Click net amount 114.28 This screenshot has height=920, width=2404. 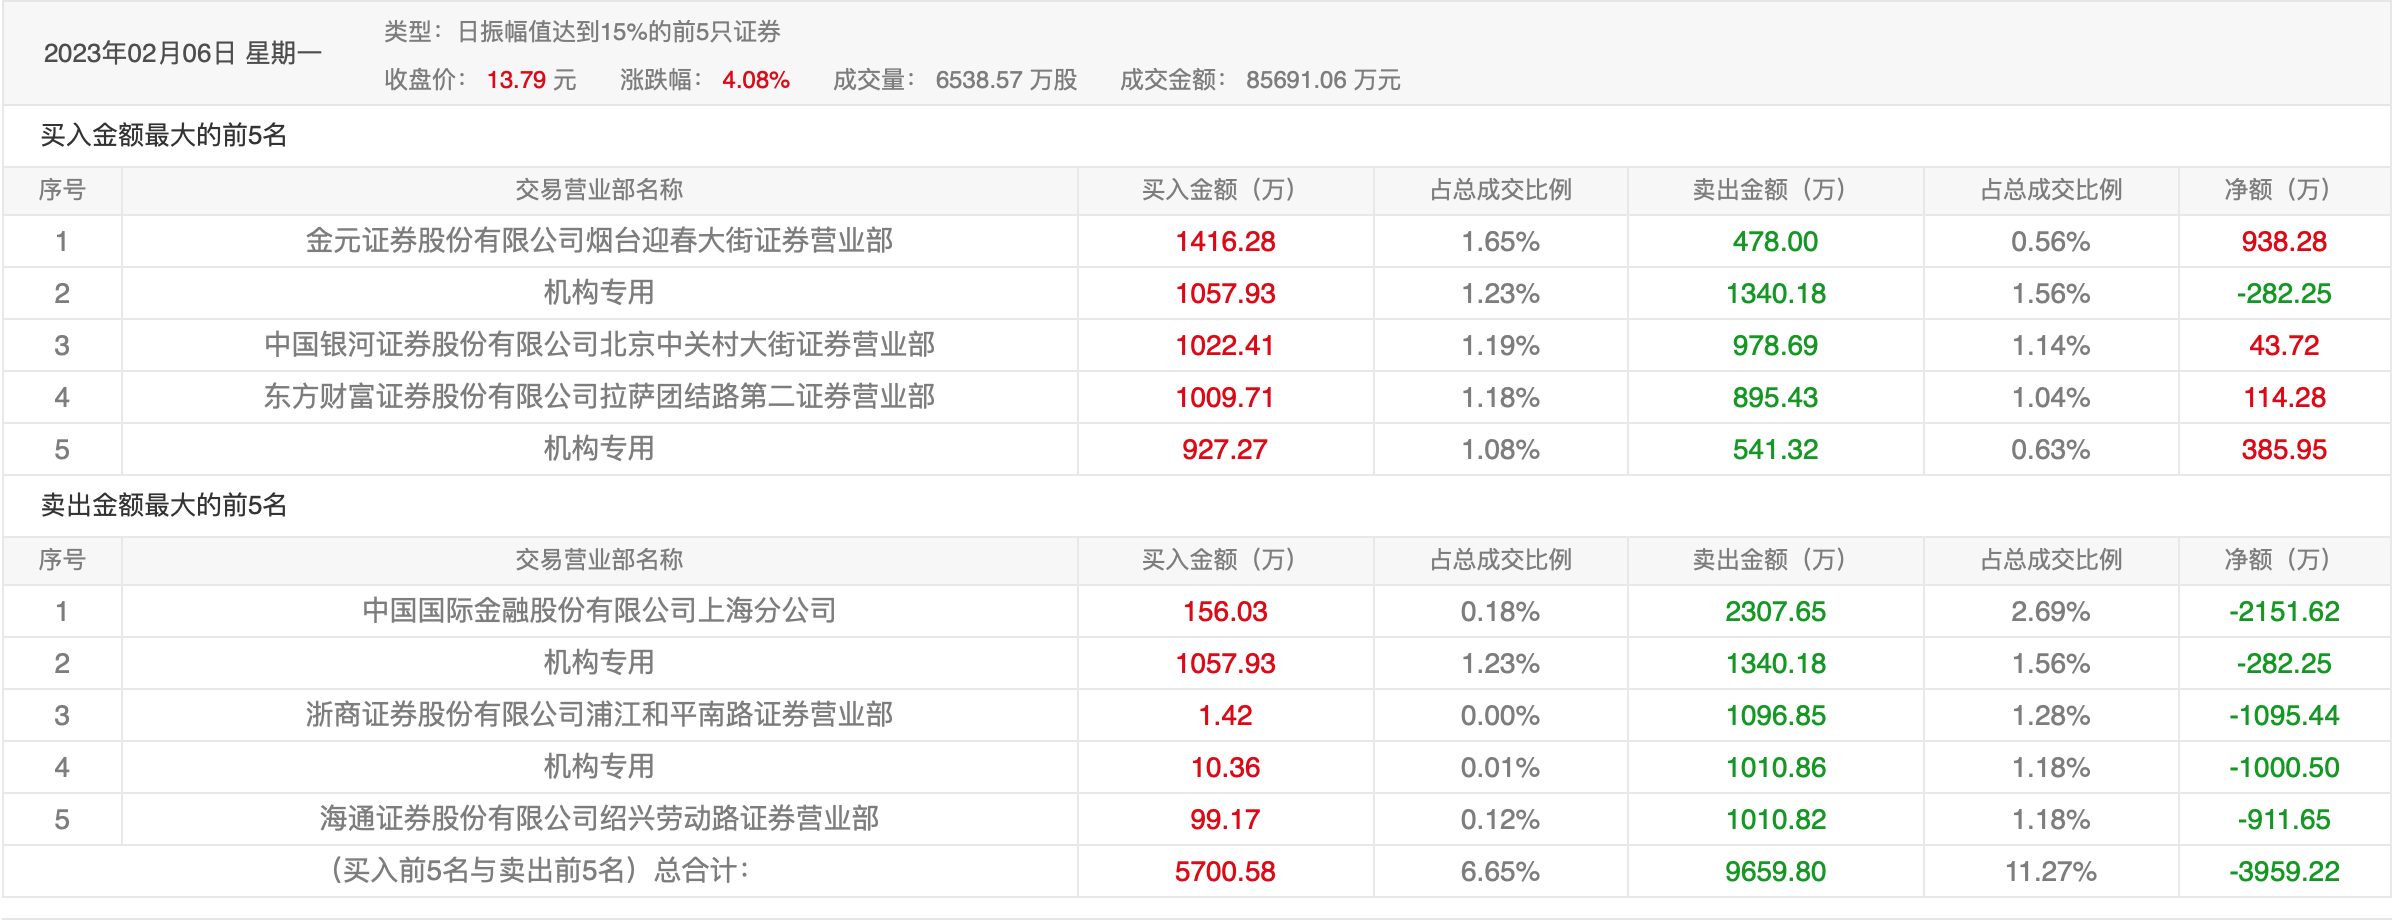[x=2284, y=397]
